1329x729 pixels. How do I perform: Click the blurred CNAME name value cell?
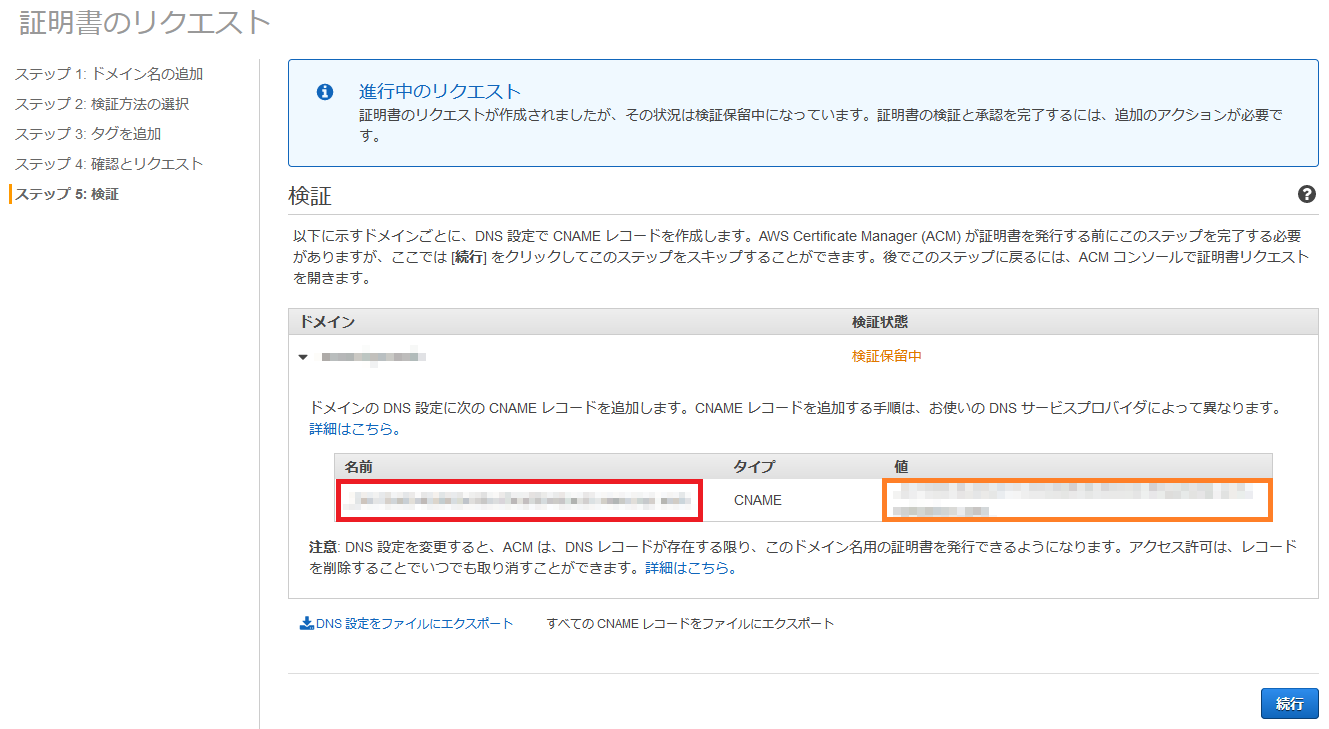point(519,500)
